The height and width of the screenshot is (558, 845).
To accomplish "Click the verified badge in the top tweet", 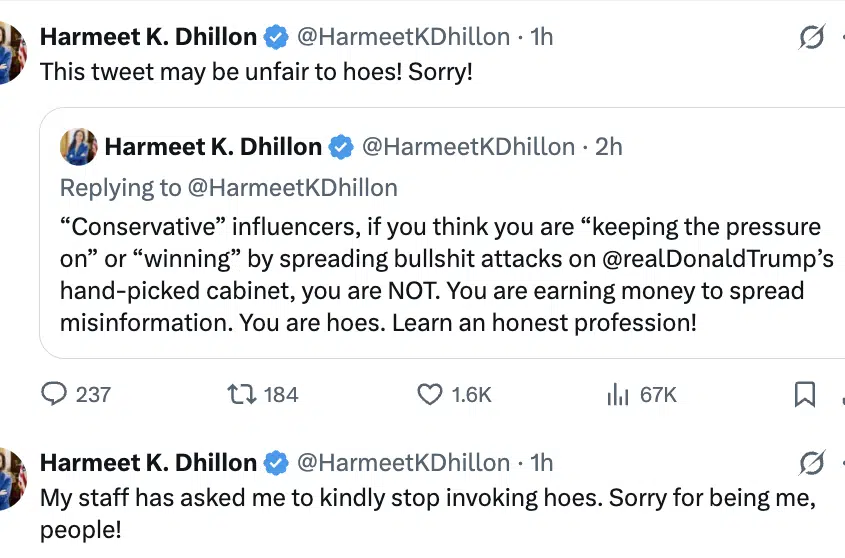I will point(275,38).
